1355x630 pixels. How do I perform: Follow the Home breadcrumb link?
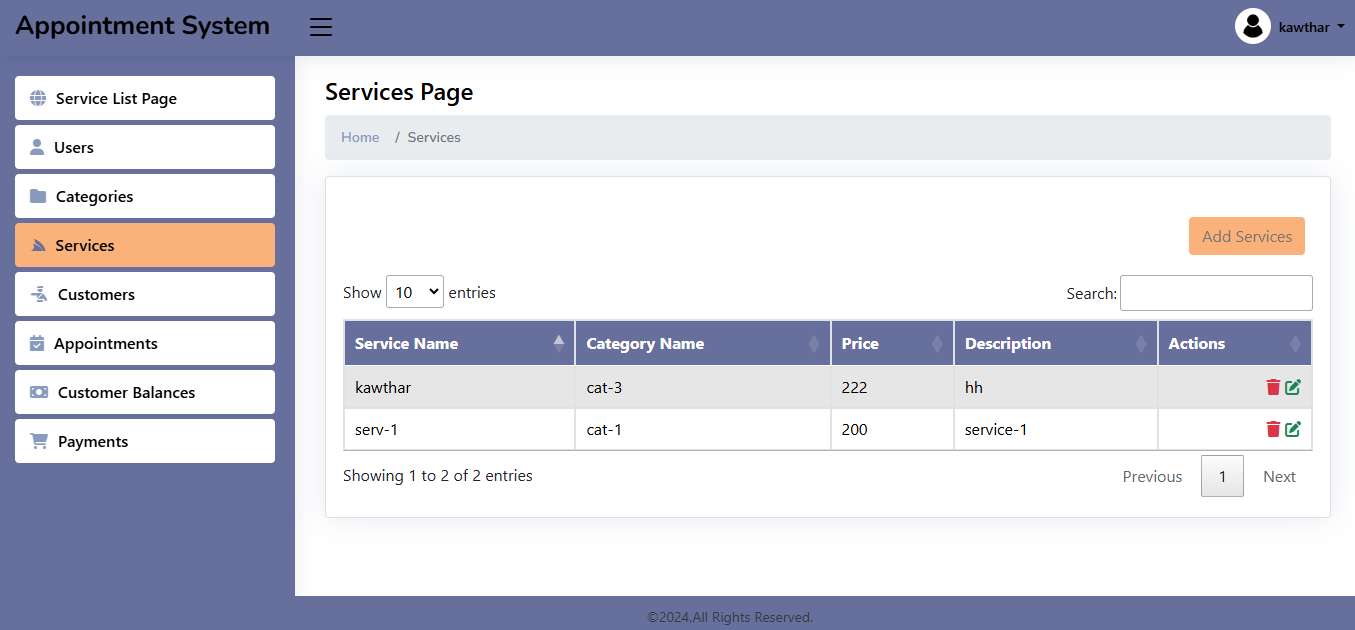click(360, 137)
